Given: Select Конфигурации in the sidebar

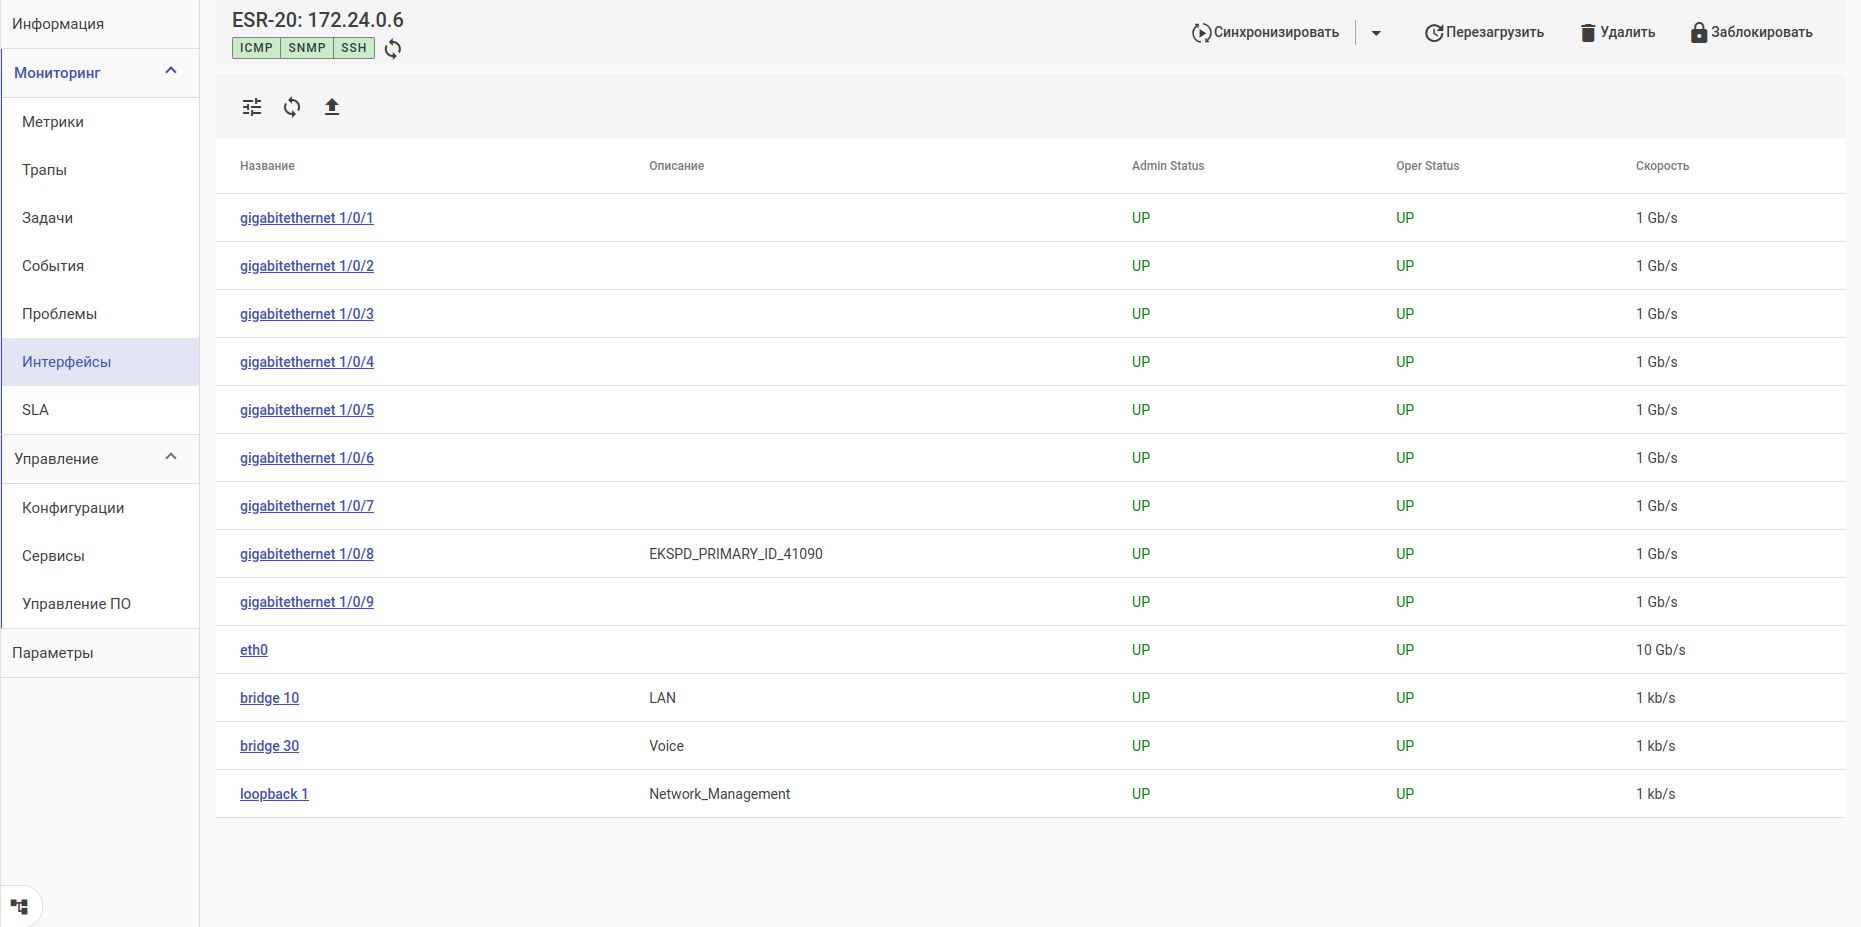Looking at the screenshot, I should pos(73,508).
